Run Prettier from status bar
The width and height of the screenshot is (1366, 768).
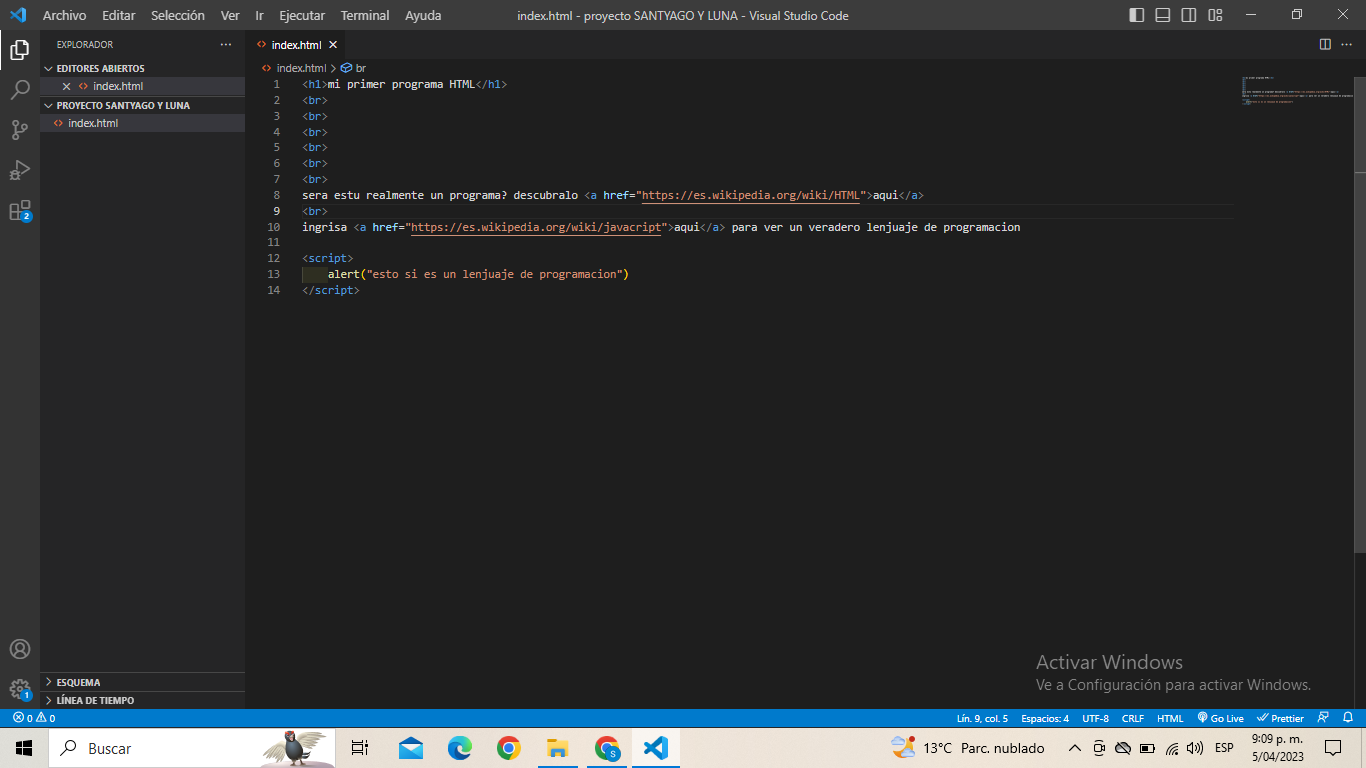(1281, 718)
